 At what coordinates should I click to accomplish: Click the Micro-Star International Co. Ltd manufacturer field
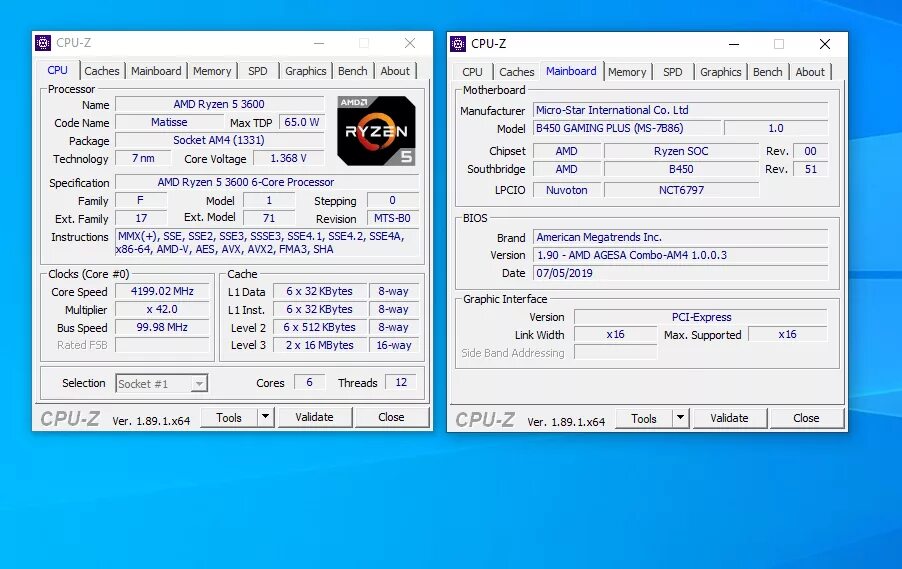(681, 110)
